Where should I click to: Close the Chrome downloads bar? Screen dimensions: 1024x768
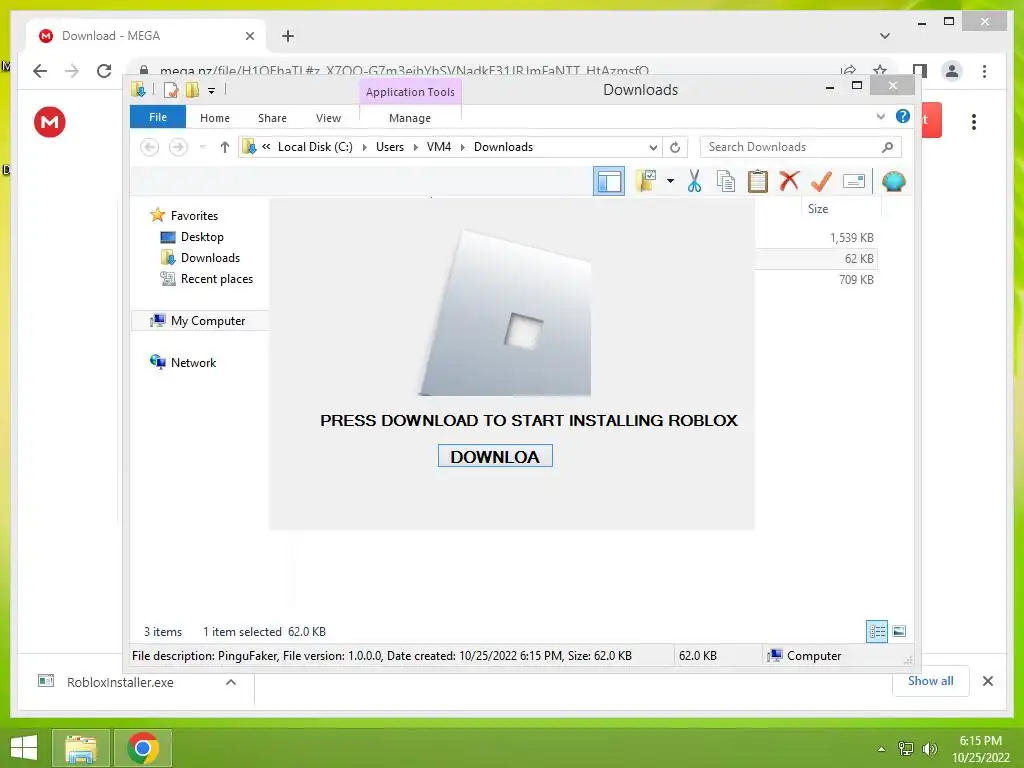point(987,681)
